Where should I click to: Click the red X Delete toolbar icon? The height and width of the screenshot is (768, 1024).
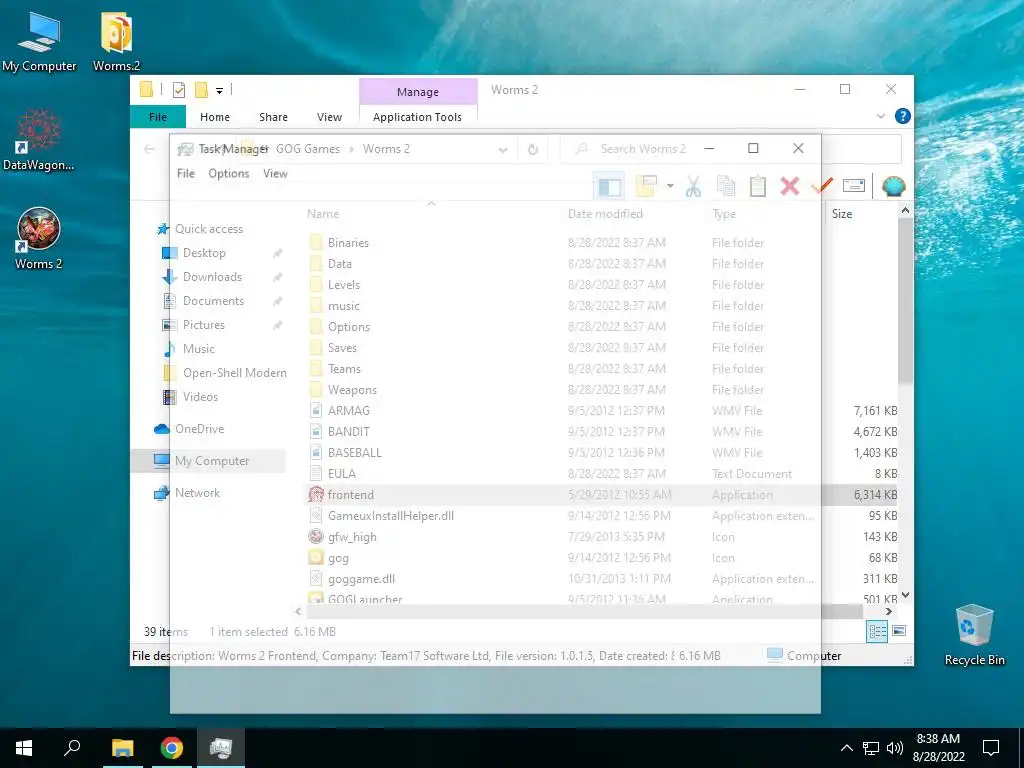pyautogui.click(x=790, y=187)
